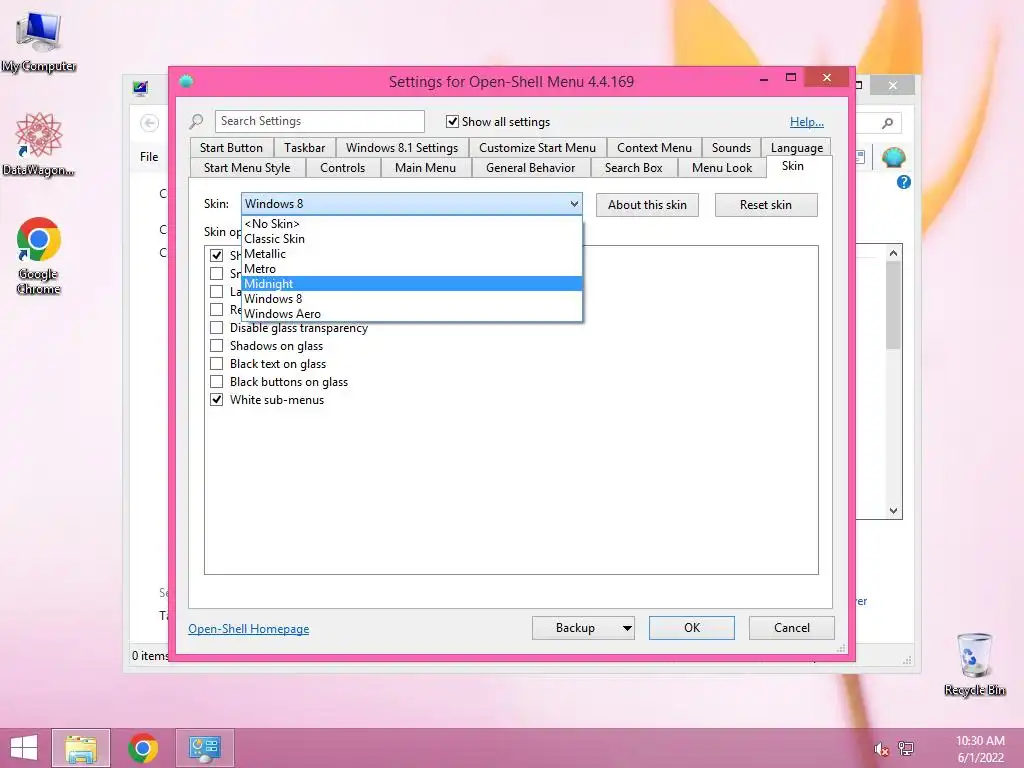The height and width of the screenshot is (768, 1024).
Task: Click the search magnifier in background window
Action: pyautogui.click(x=887, y=123)
